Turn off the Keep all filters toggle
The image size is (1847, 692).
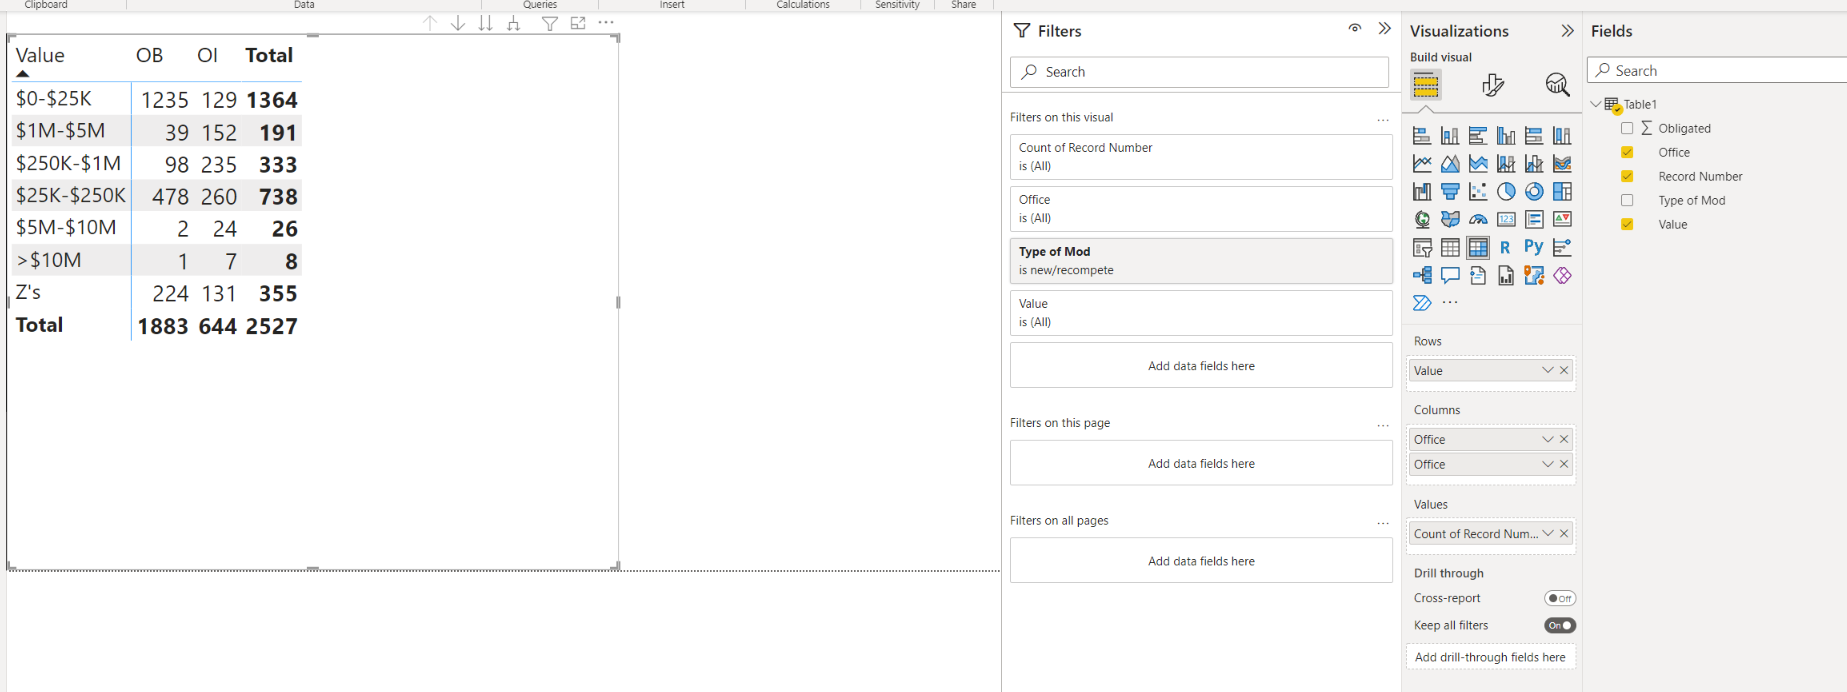[x=1560, y=625]
